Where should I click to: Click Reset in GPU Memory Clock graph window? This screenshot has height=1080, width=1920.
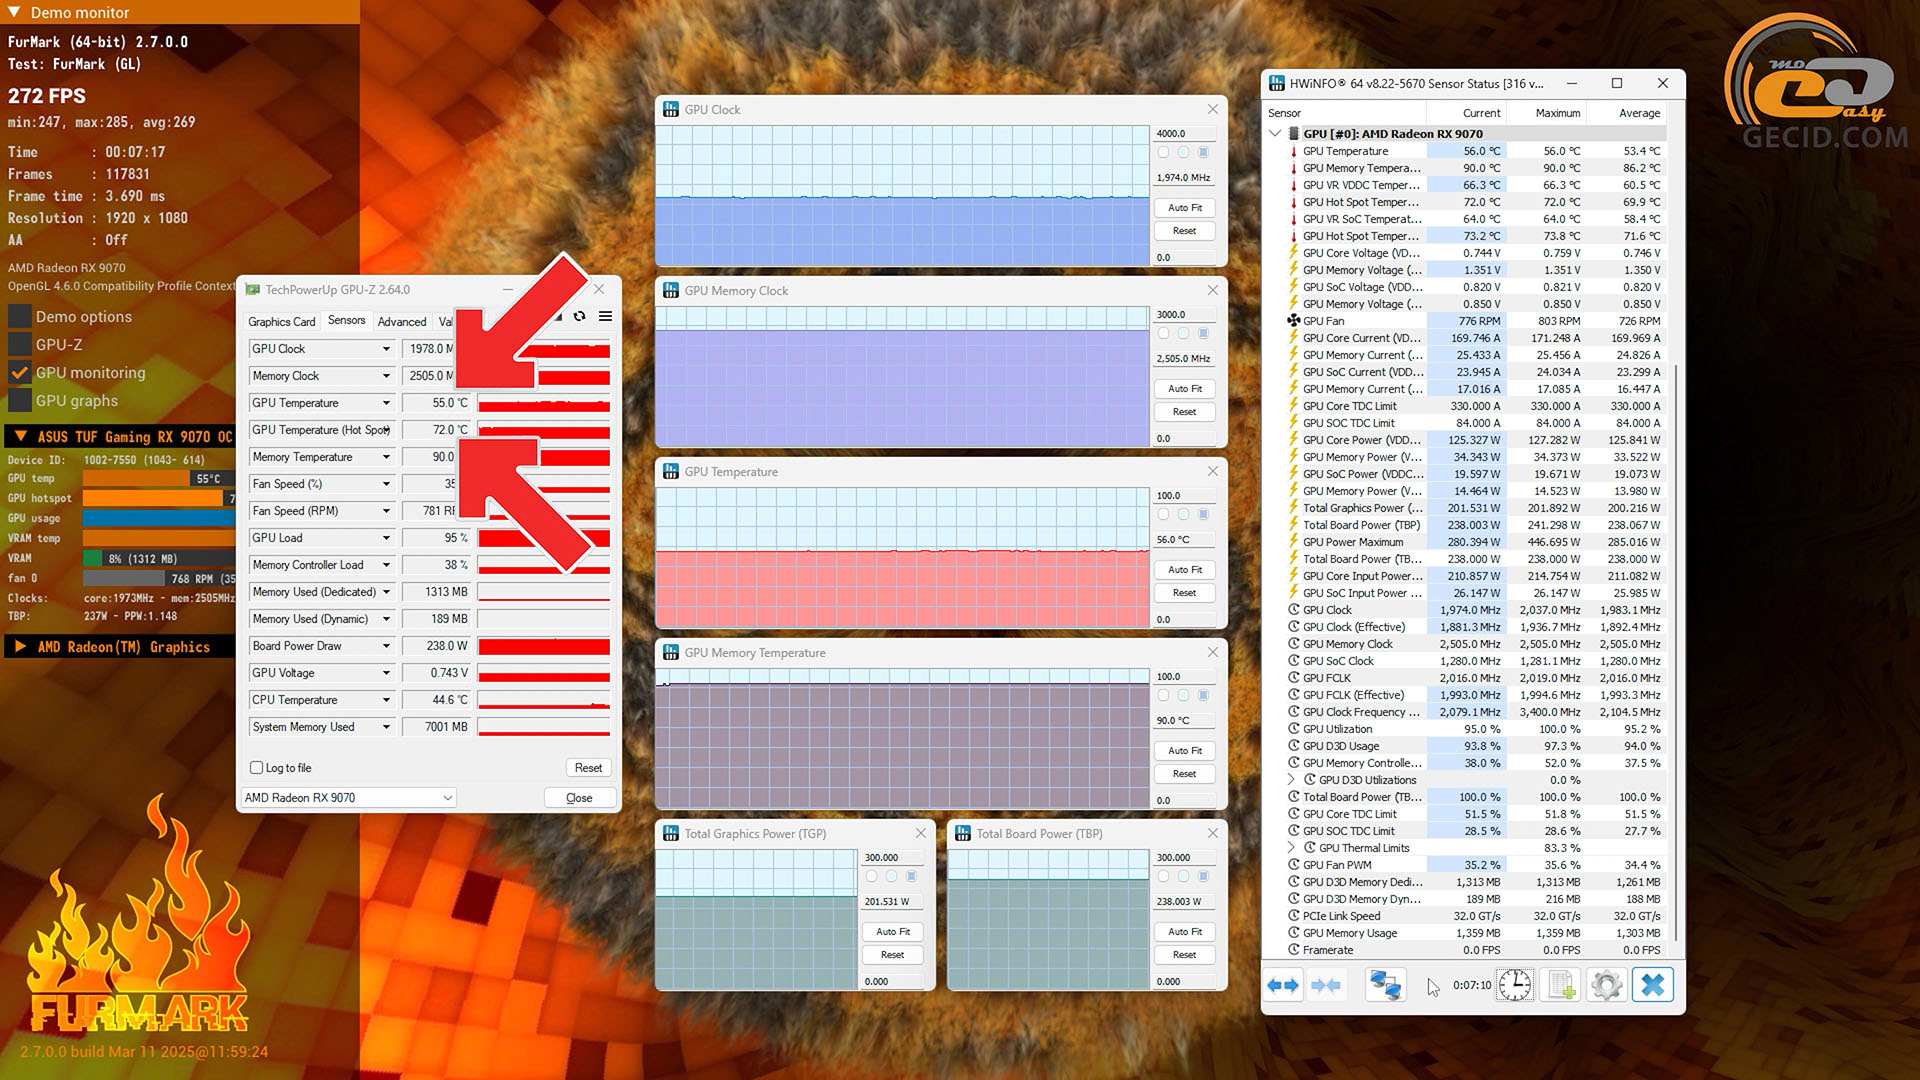tap(1185, 412)
